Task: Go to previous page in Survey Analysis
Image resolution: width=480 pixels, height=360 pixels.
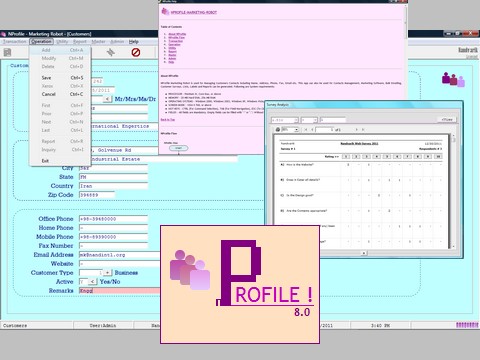Action: tap(312, 129)
